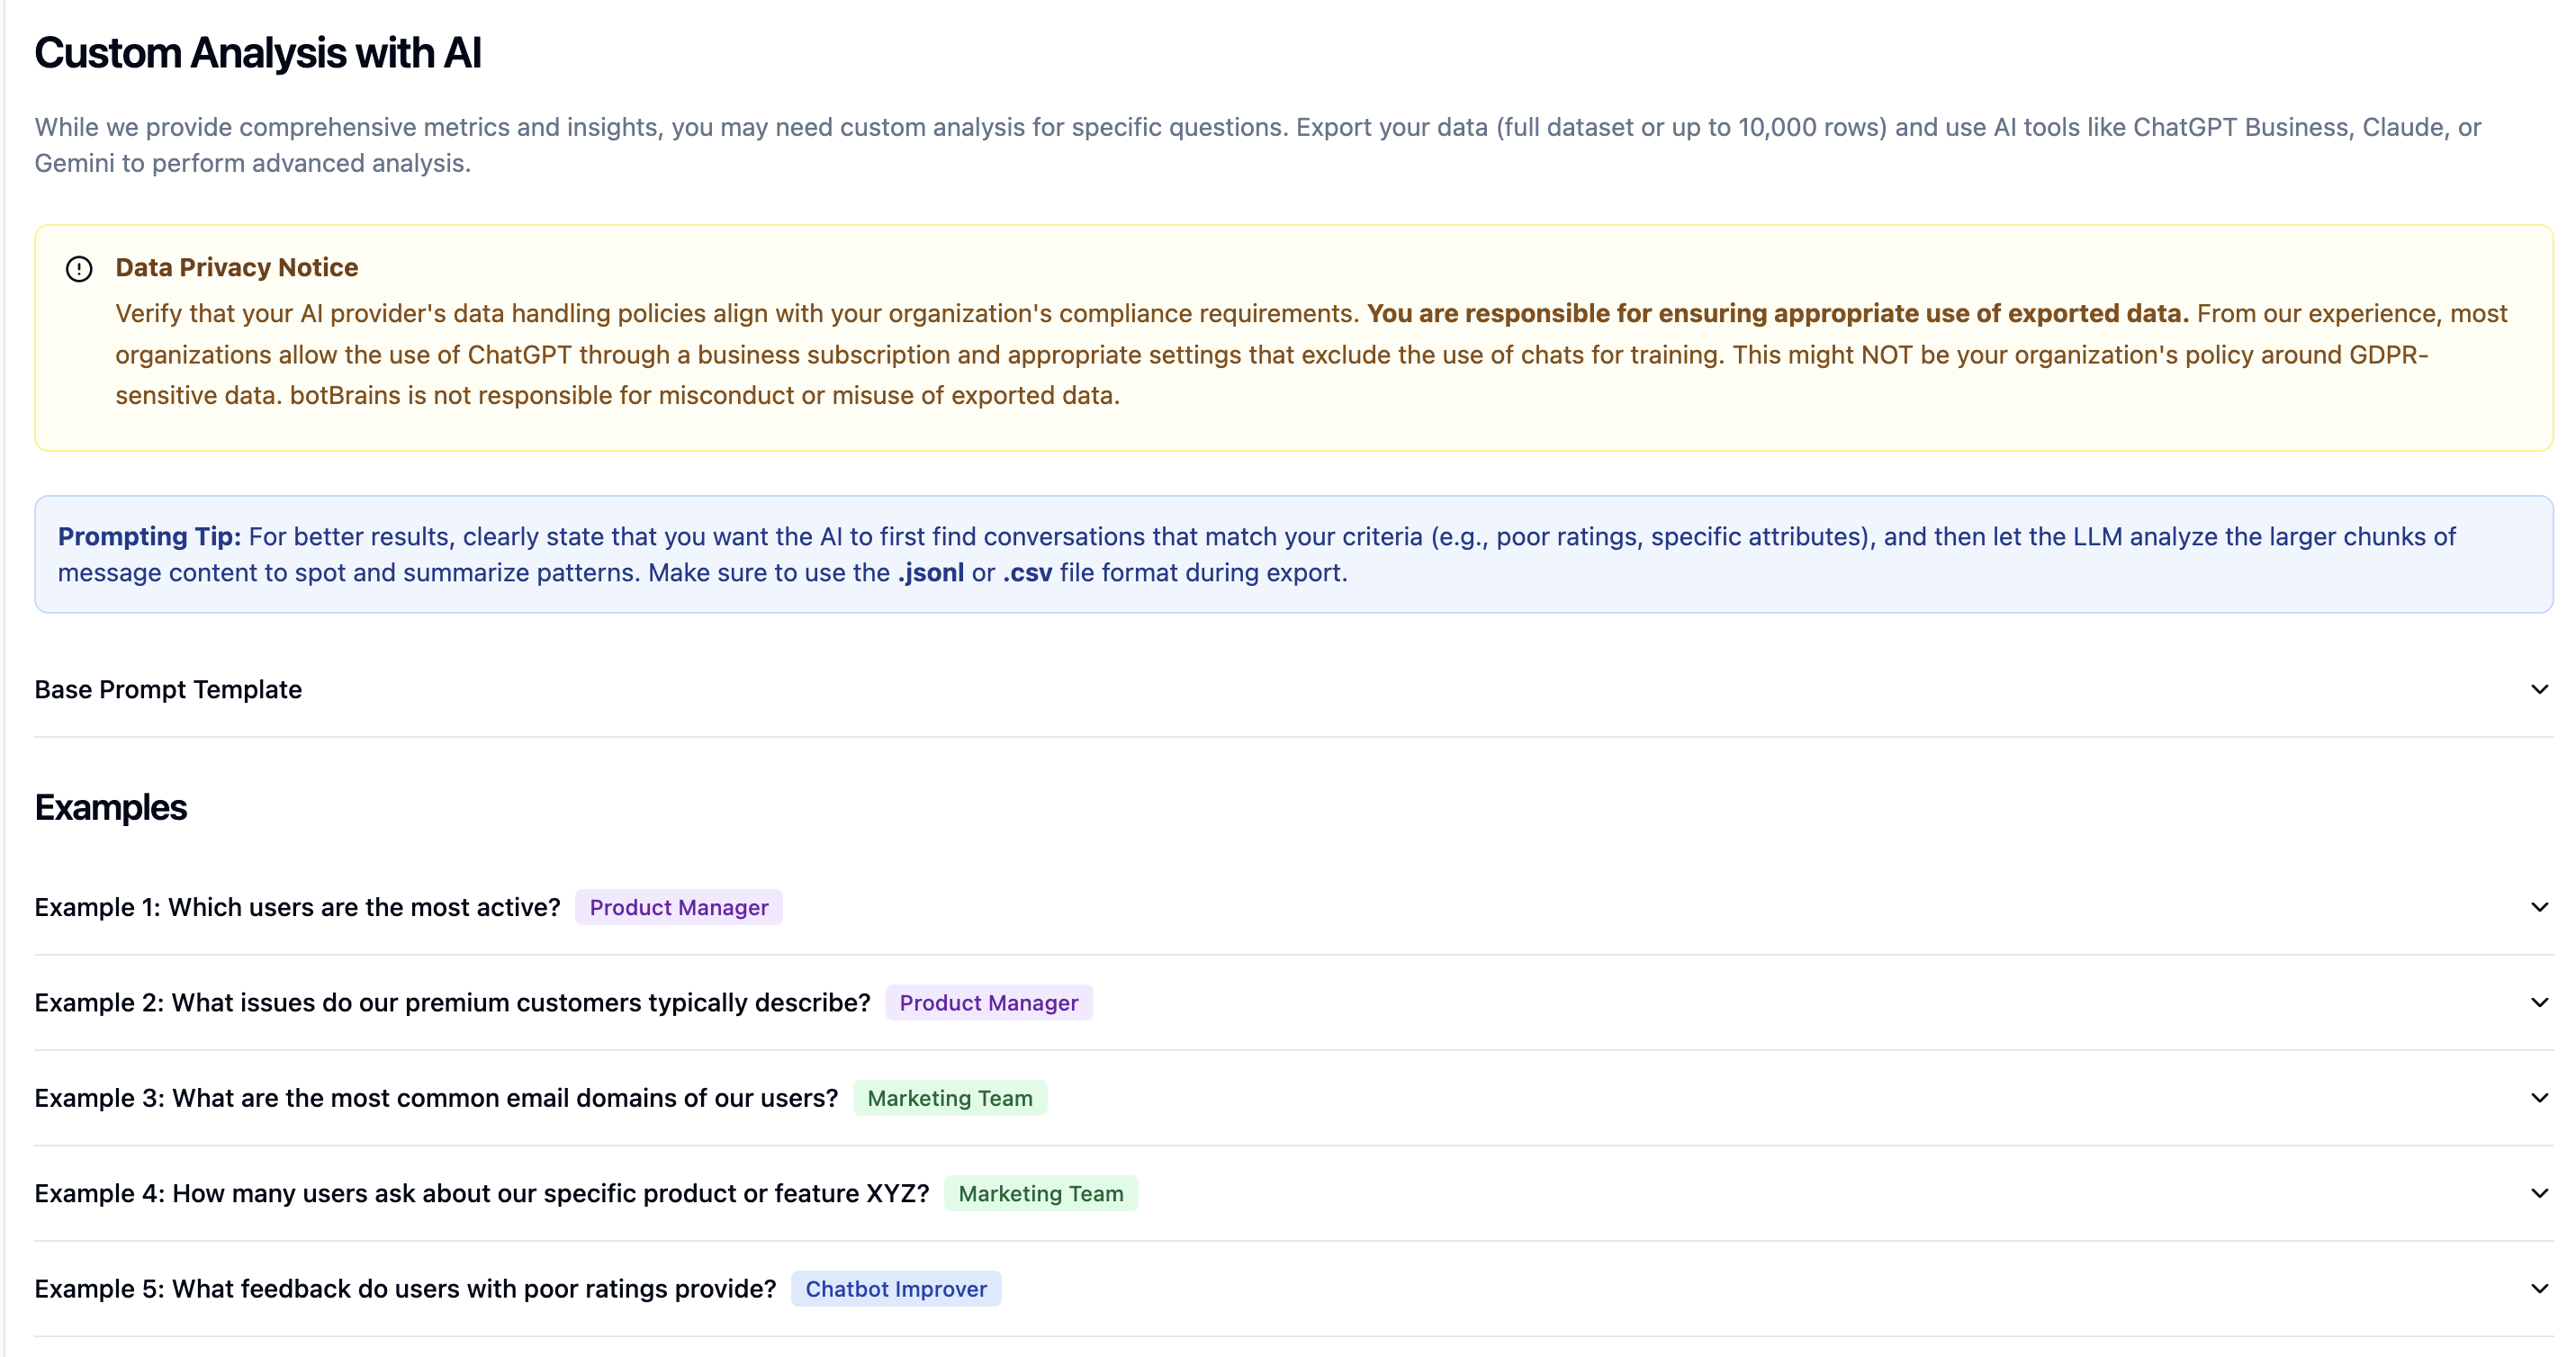
Task: Click Product Manager tag on Example 1
Action: tap(678, 908)
